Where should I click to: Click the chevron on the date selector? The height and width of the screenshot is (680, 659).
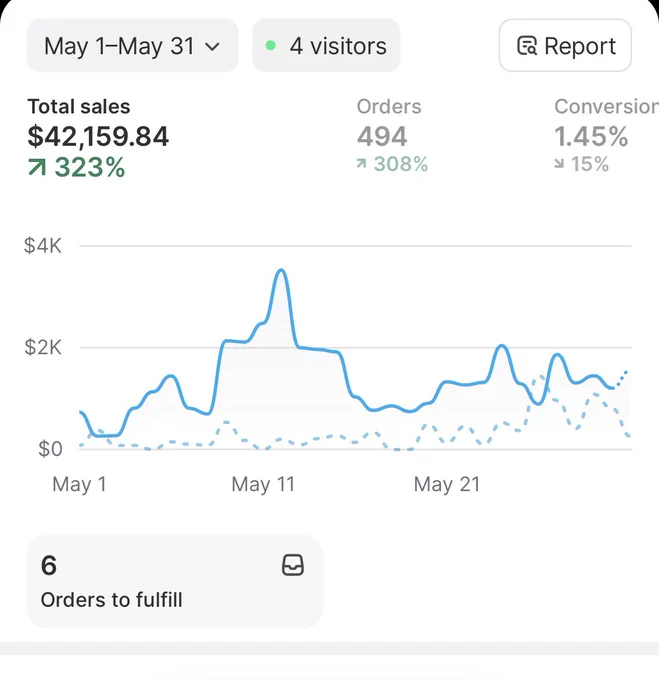coord(212,46)
